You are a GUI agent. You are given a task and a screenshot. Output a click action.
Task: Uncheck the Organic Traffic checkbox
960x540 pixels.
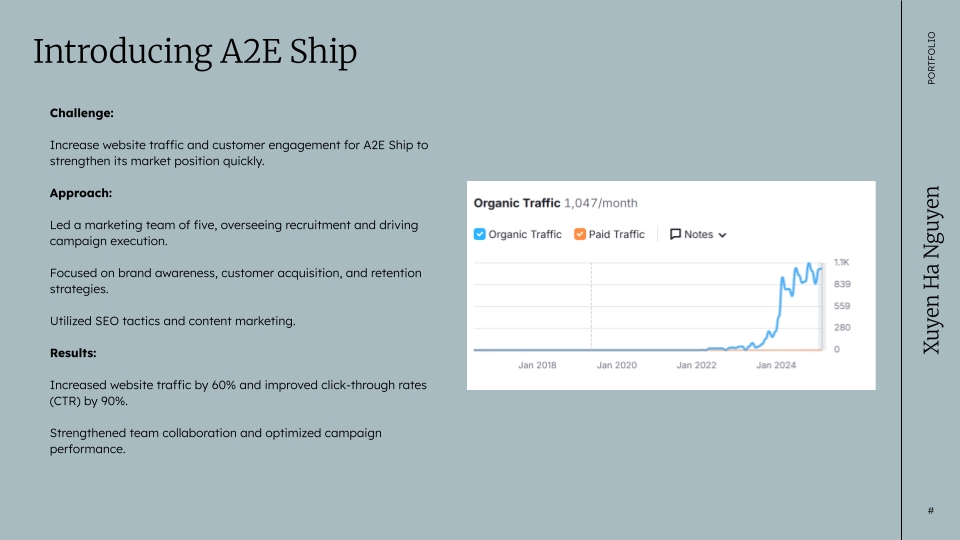[x=480, y=234]
